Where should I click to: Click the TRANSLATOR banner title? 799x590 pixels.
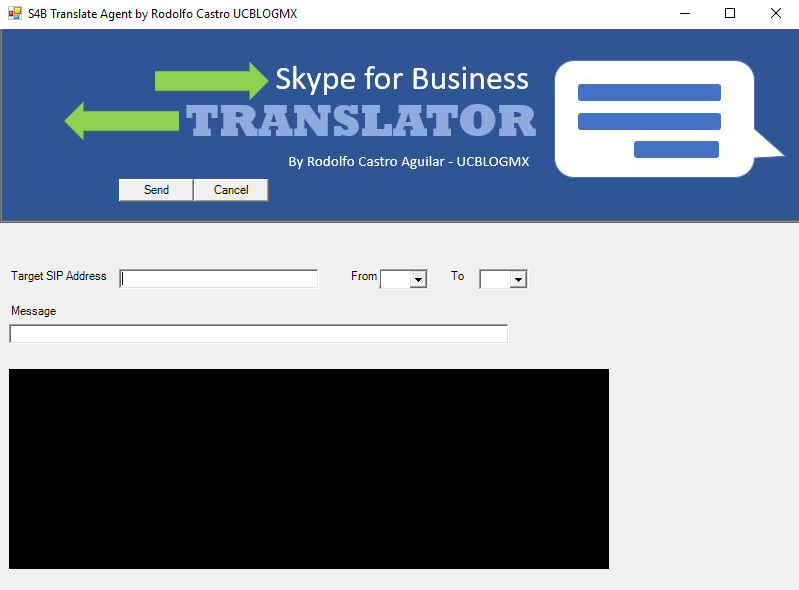point(361,121)
